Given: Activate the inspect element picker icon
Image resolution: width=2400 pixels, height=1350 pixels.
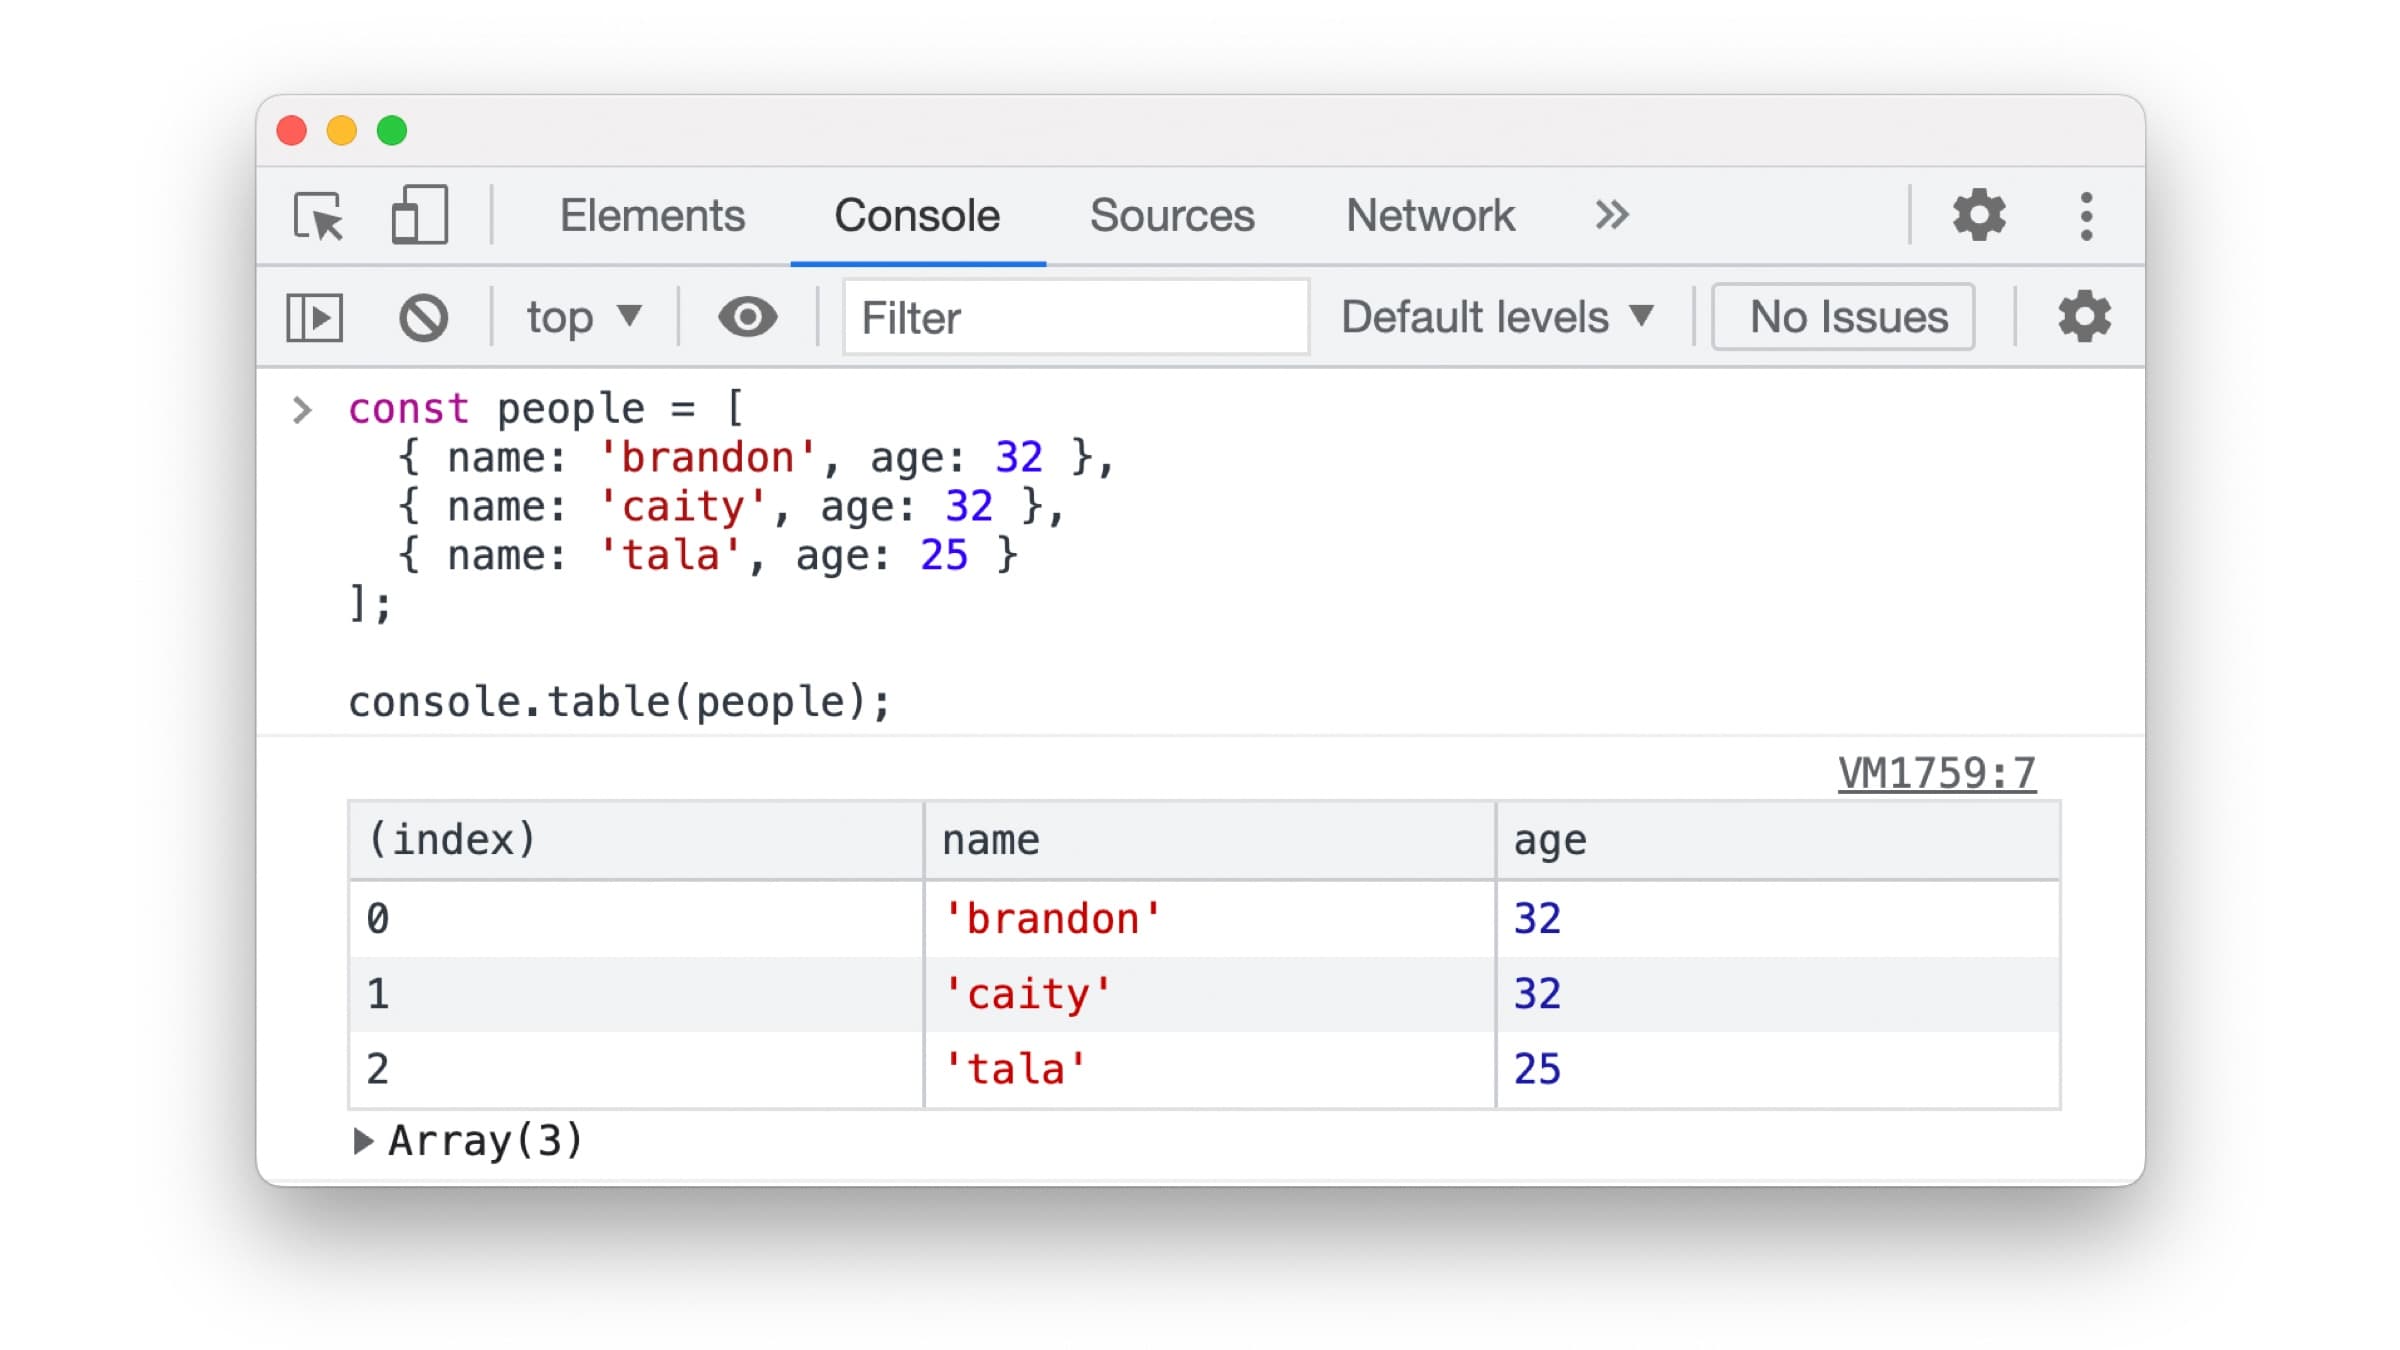Looking at the screenshot, I should click(318, 215).
